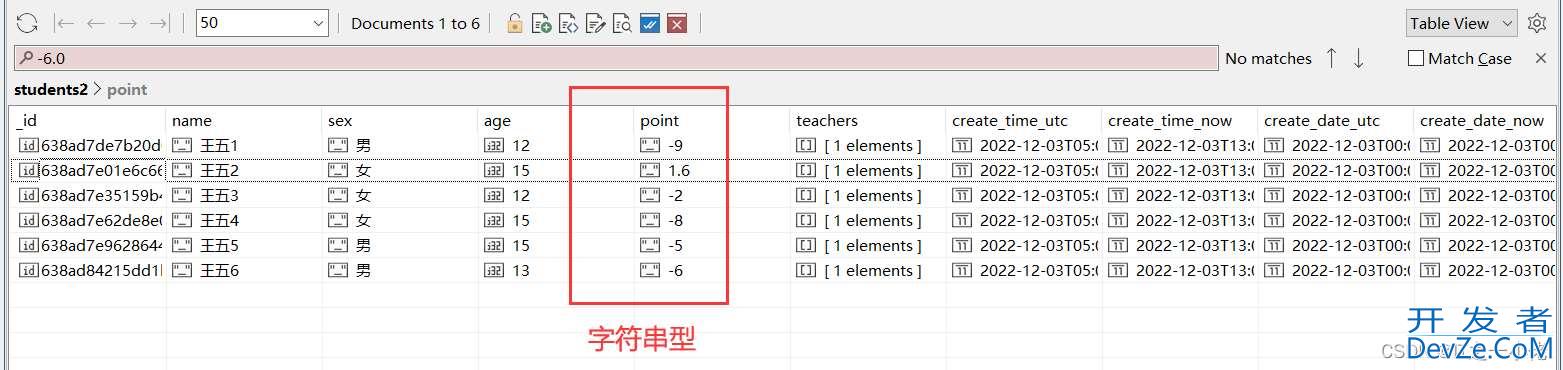Go to the next page of documents
Image resolution: width=1563 pixels, height=370 pixels.
point(128,23)
